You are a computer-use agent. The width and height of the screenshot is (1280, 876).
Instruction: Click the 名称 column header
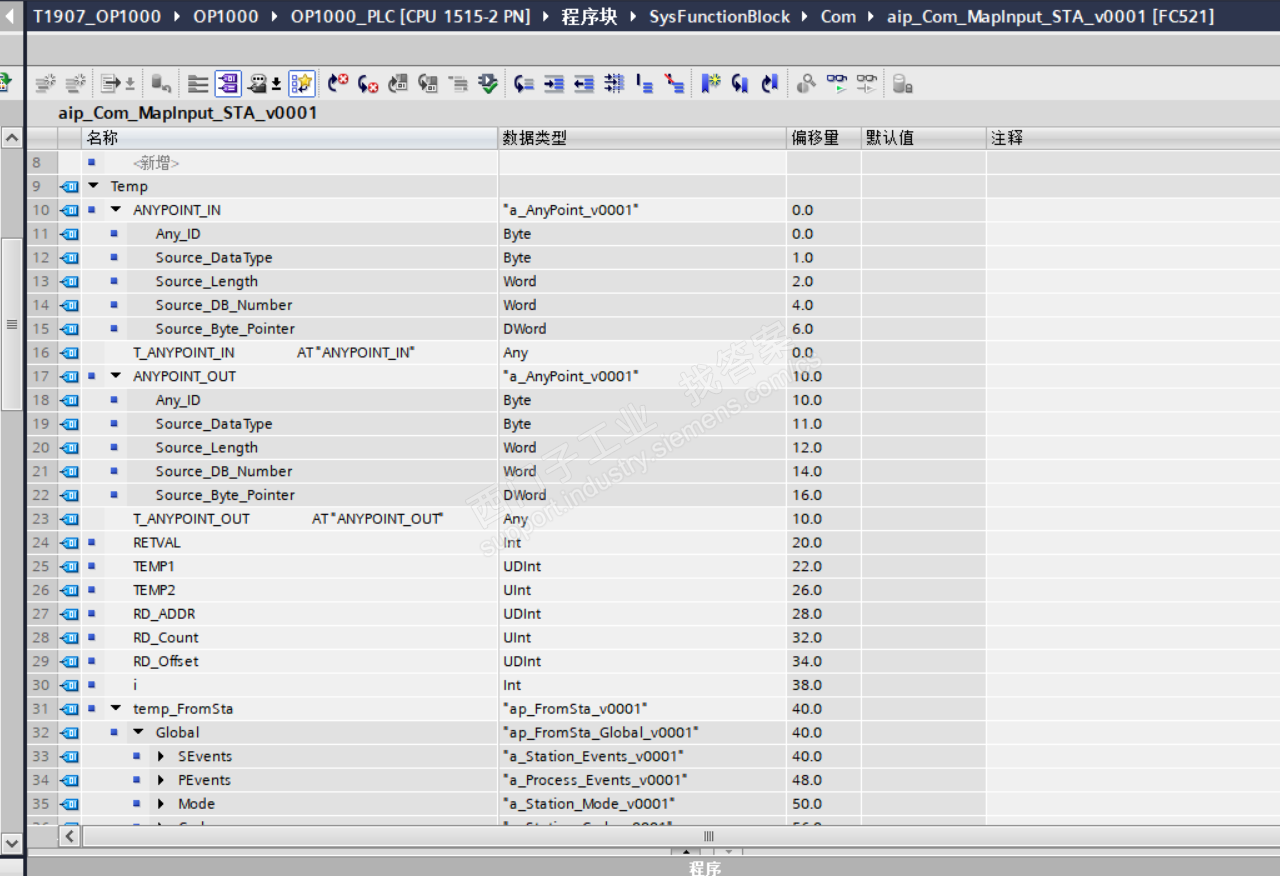[290, 138]
